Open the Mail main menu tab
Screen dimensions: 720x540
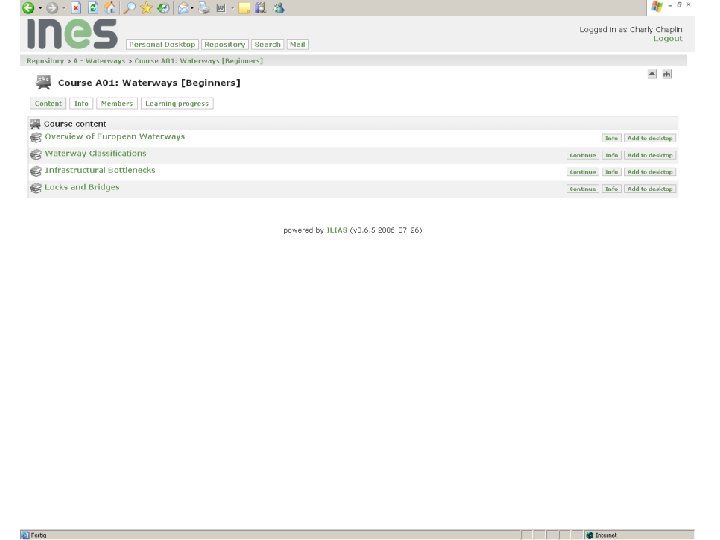298,45
